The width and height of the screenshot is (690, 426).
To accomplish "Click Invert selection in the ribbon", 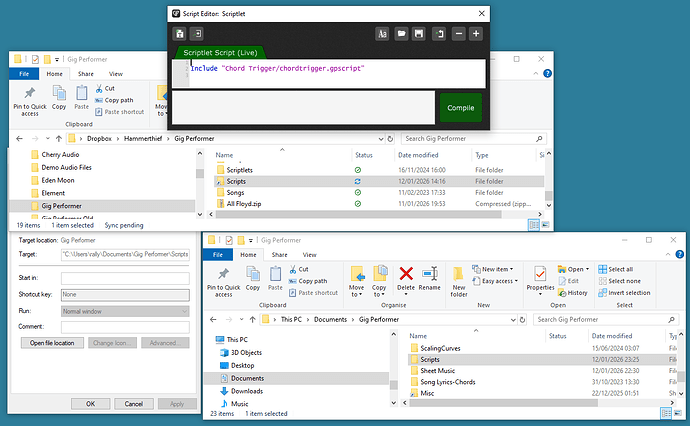I will pos(625,293).
